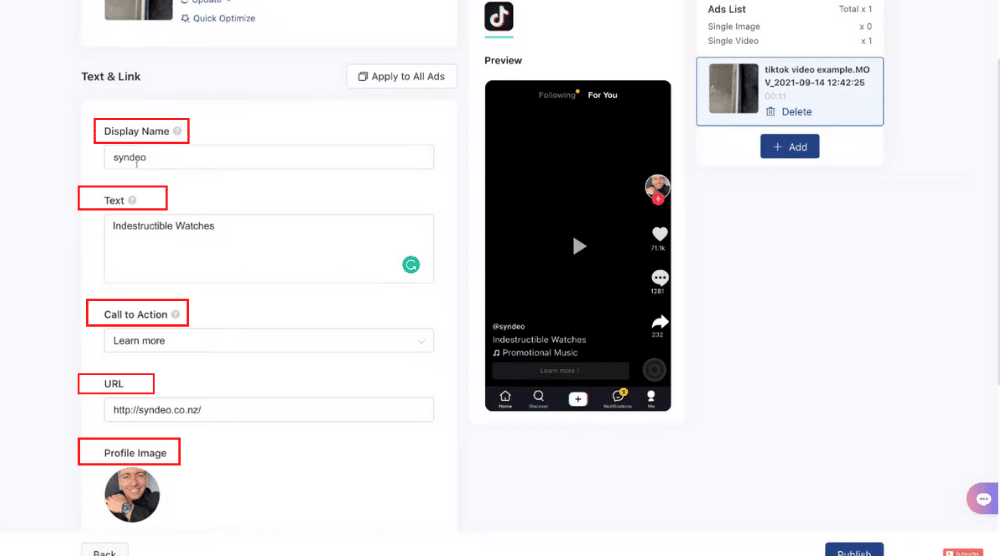Image resolution: width=1000 pixels, height=556 pixels.
Task: Click the Add button in Ads List
Action: click(790, 147)
